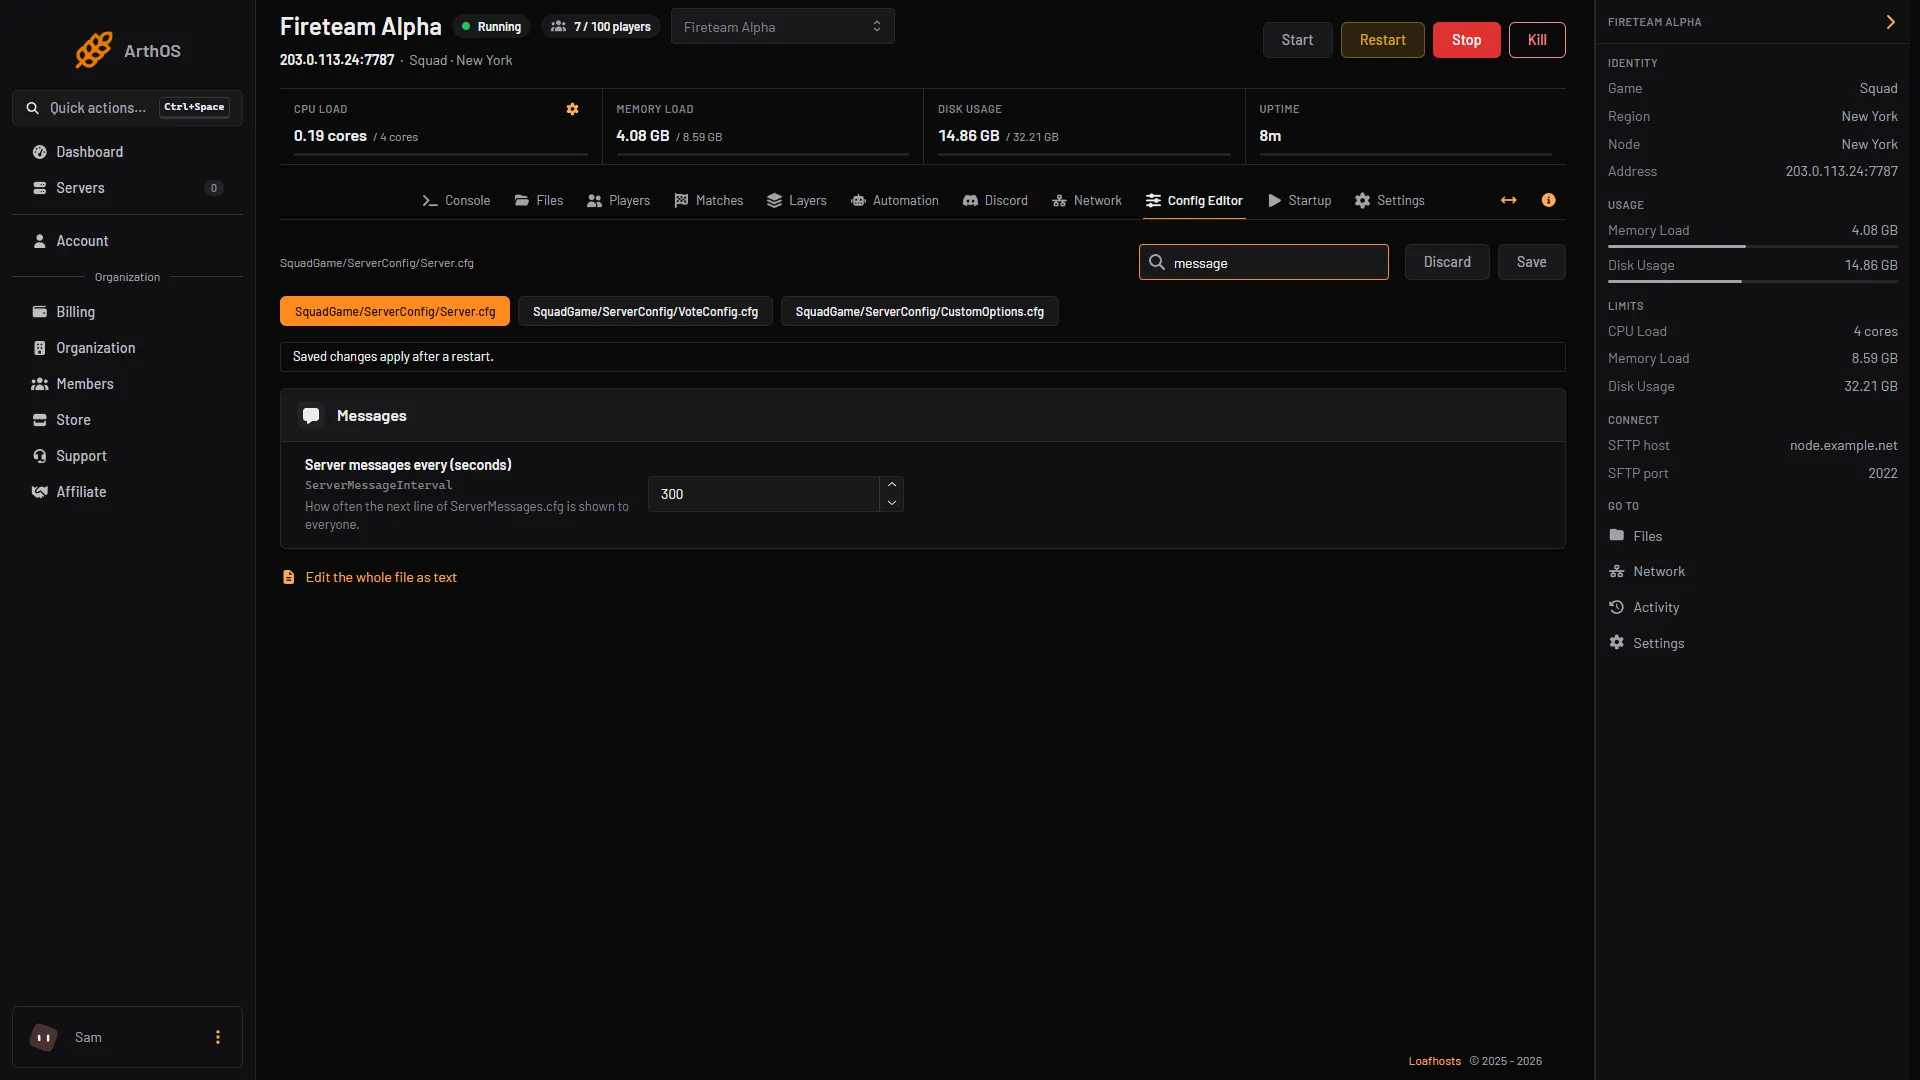The height and width of the screenshot is (1080, 1920).
Task: Focus the Quick actions search box
Action: pos(127,108)
